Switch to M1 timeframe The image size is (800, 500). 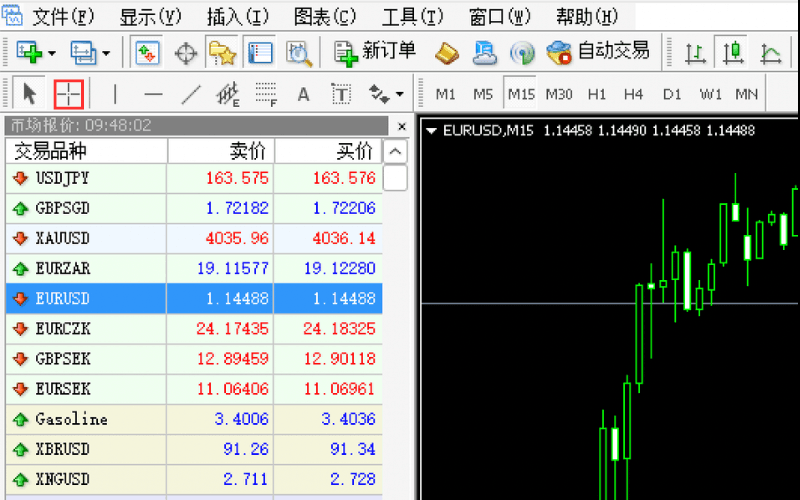[445, 94]
